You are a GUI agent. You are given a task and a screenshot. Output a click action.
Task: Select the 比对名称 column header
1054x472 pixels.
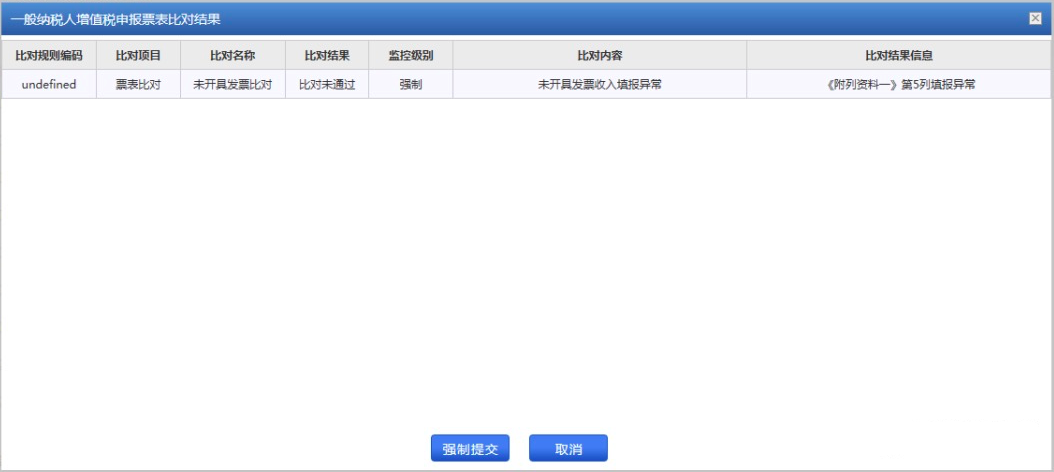click(233, 55)
